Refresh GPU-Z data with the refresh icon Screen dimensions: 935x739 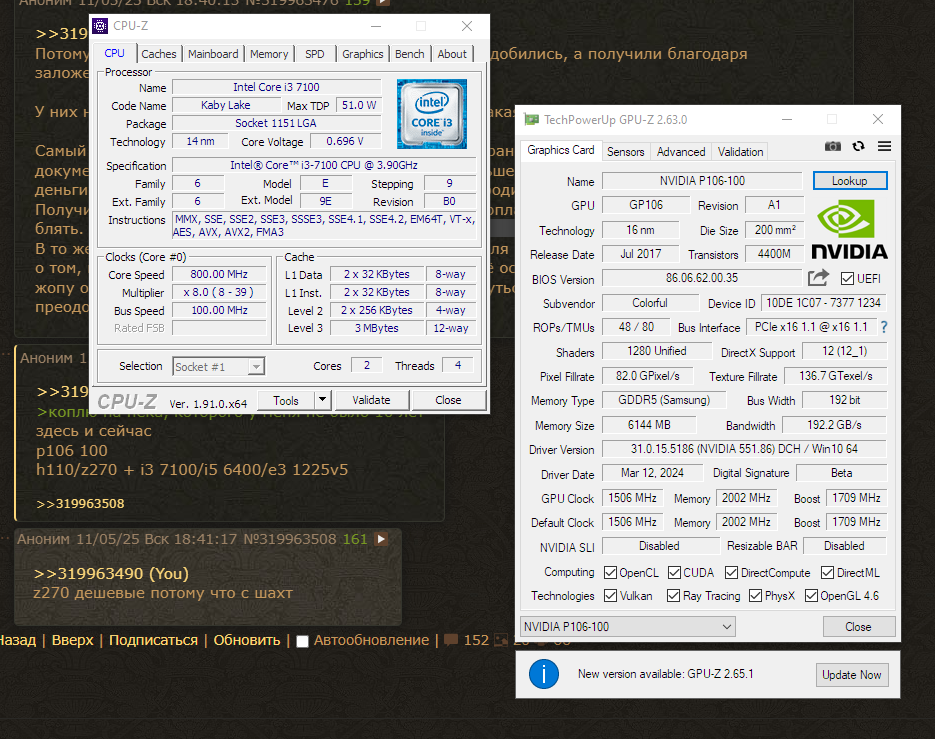click(x=858, y=146)
